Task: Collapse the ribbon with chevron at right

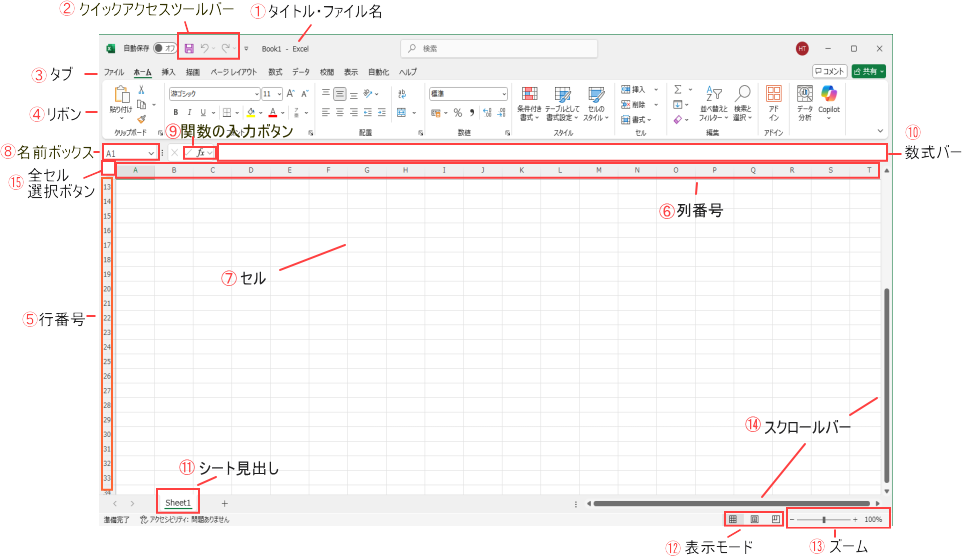Action: click(880, 131)
